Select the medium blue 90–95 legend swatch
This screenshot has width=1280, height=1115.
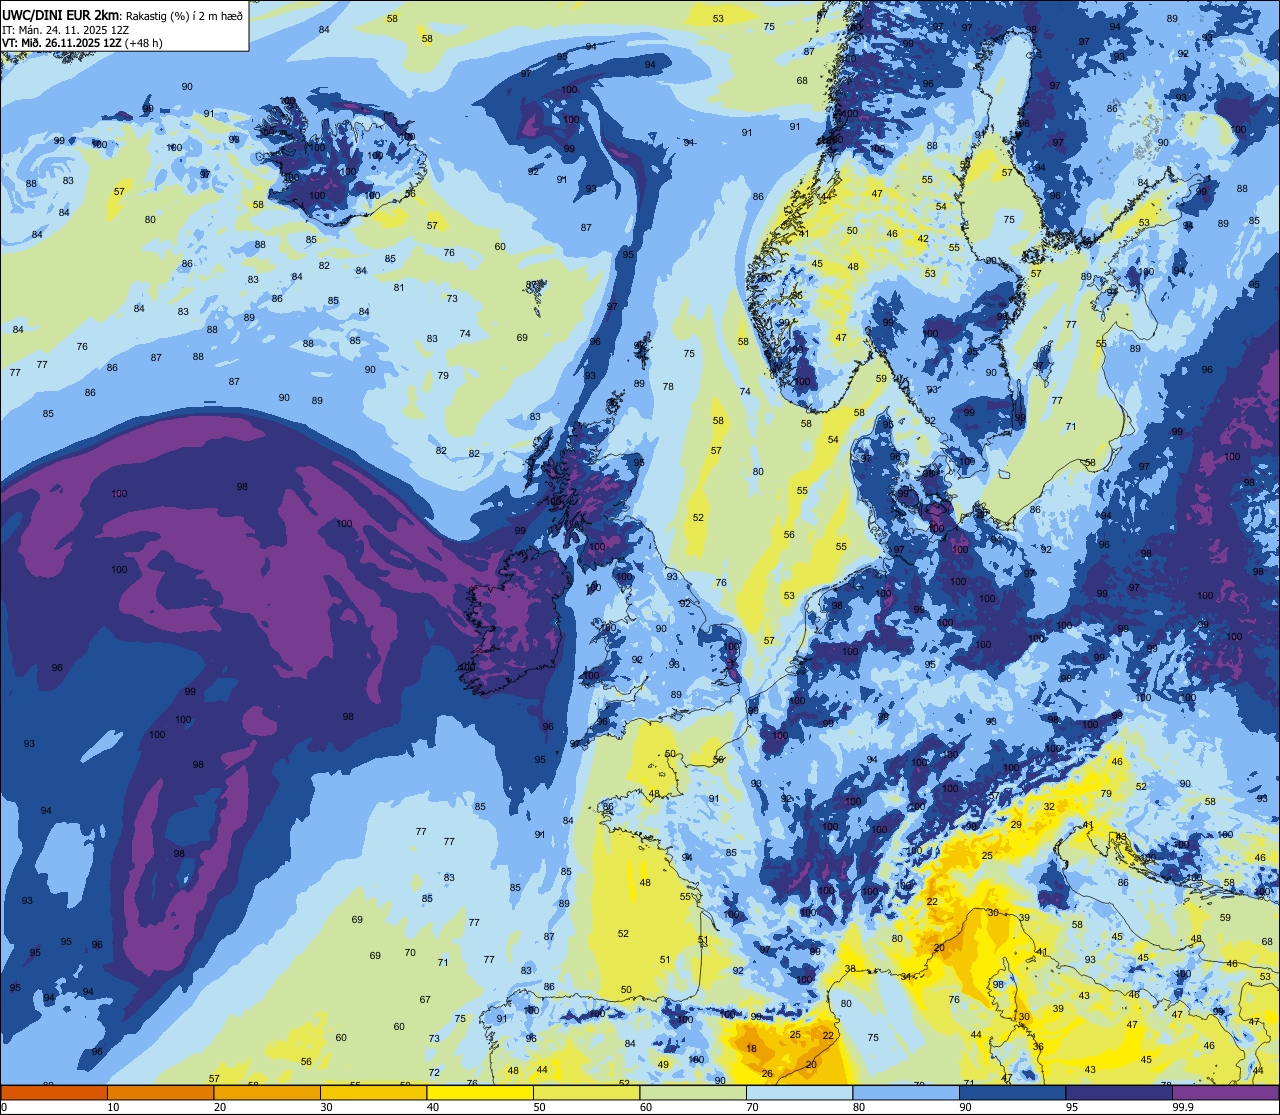1012,1092
